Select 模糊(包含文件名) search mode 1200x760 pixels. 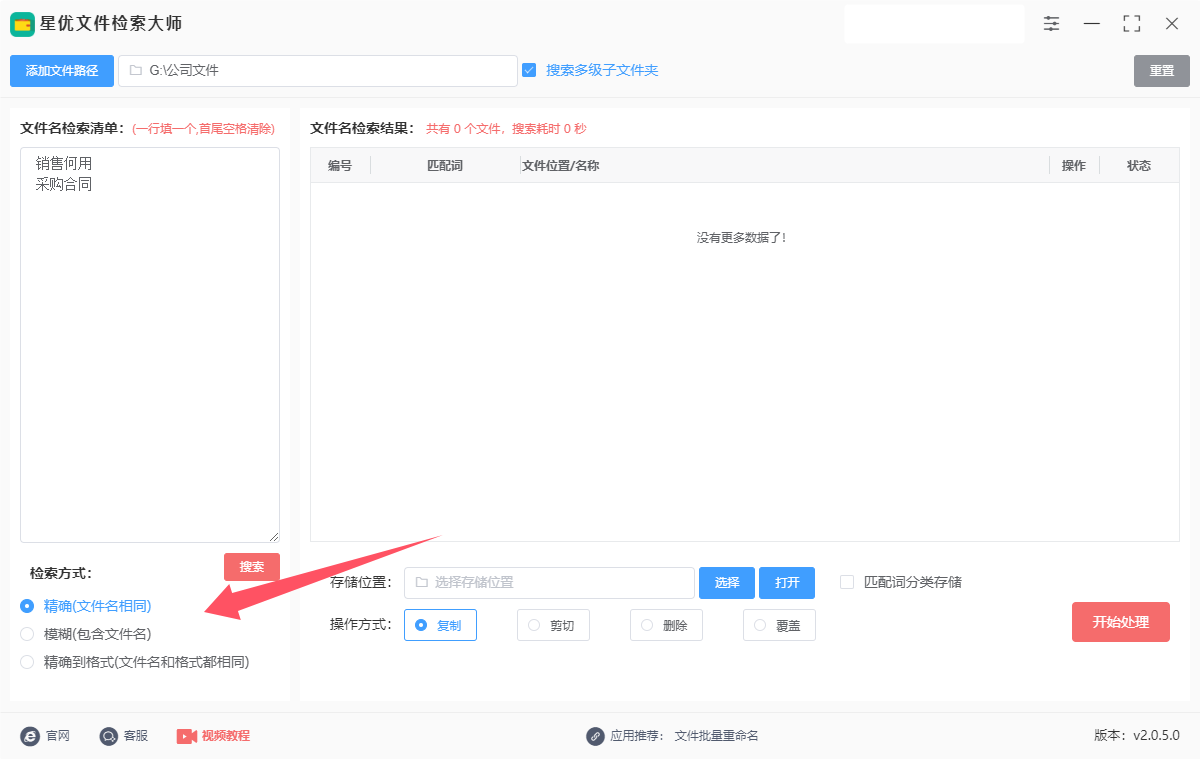coord(27,634)
